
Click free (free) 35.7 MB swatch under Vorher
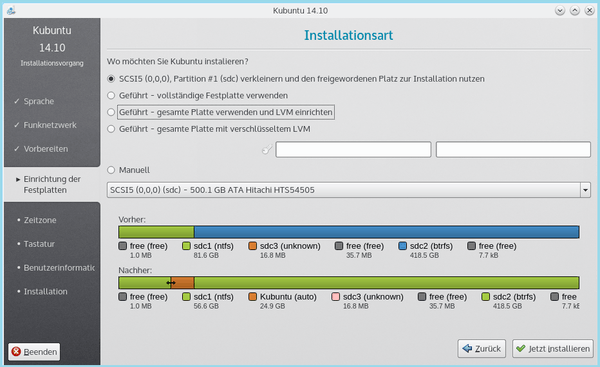(x=339, y=246)
